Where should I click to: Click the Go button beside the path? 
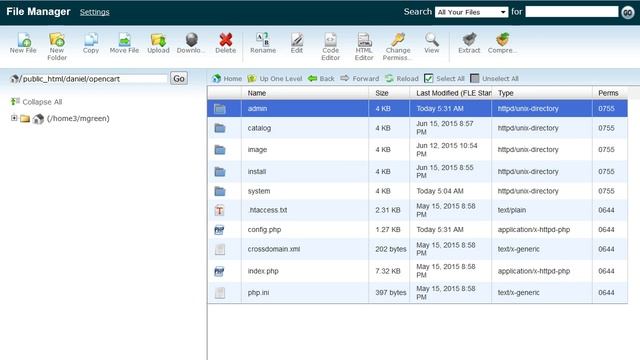coord(179,78)
